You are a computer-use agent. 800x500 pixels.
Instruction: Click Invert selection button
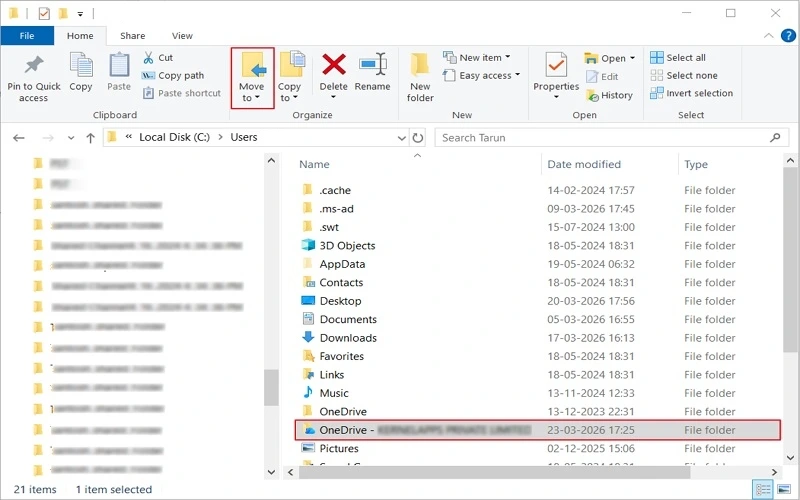click(691, 93)
